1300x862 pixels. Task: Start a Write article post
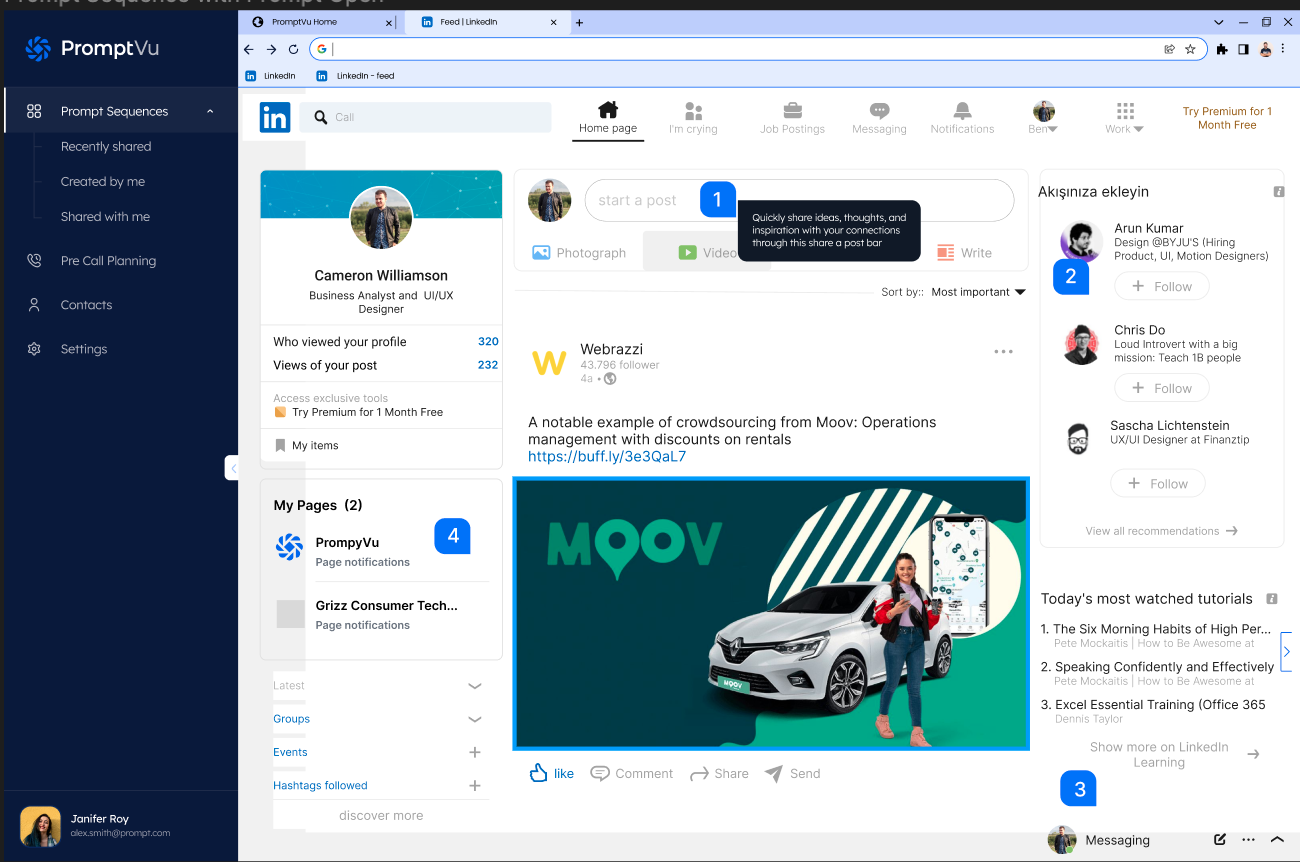coord(964,253)
